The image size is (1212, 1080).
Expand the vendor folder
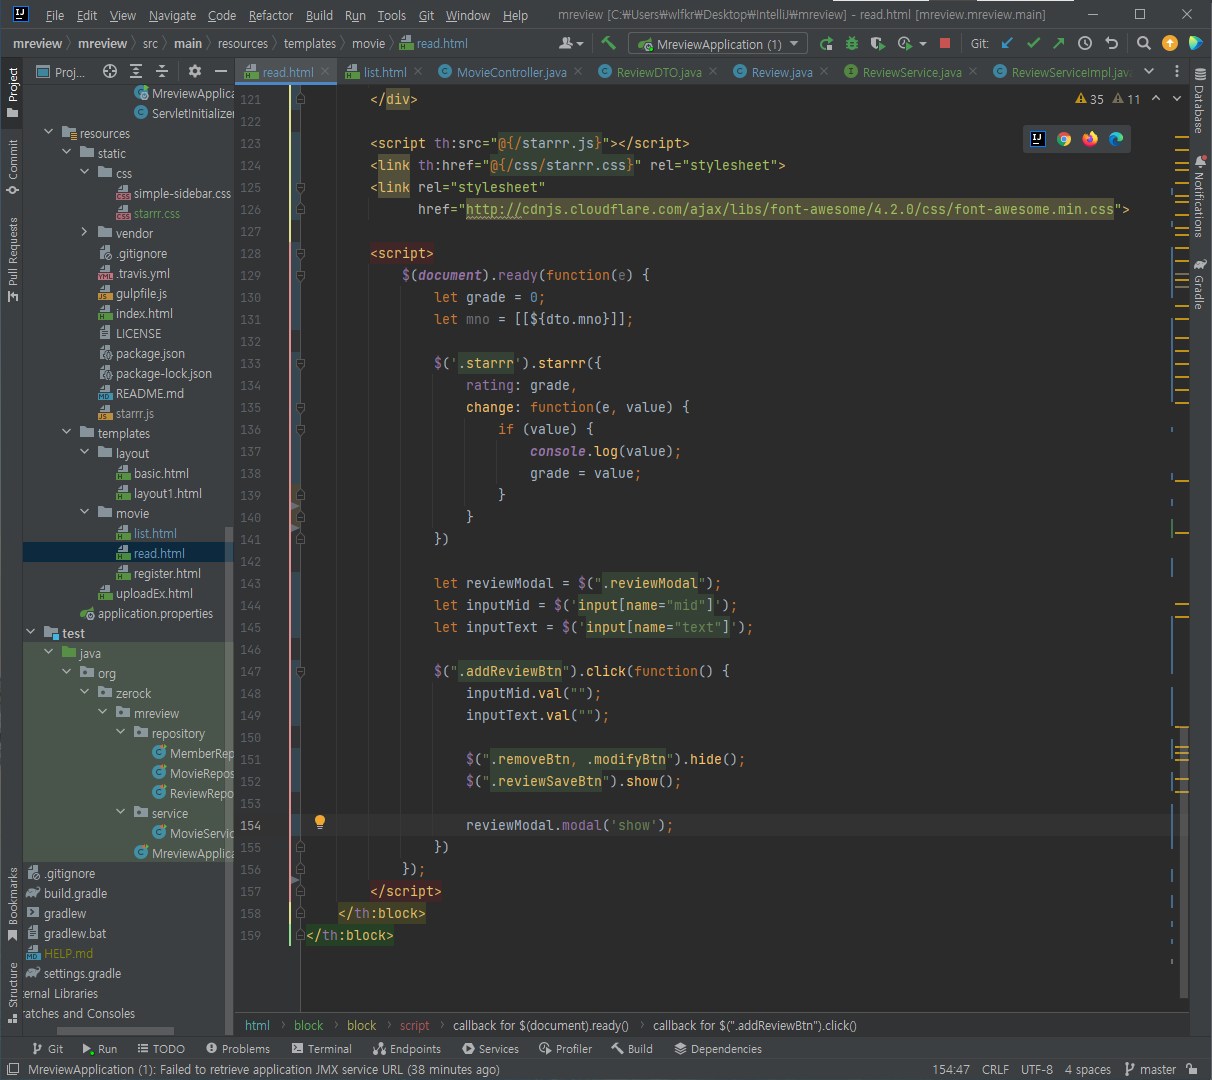tap(85, 233)
